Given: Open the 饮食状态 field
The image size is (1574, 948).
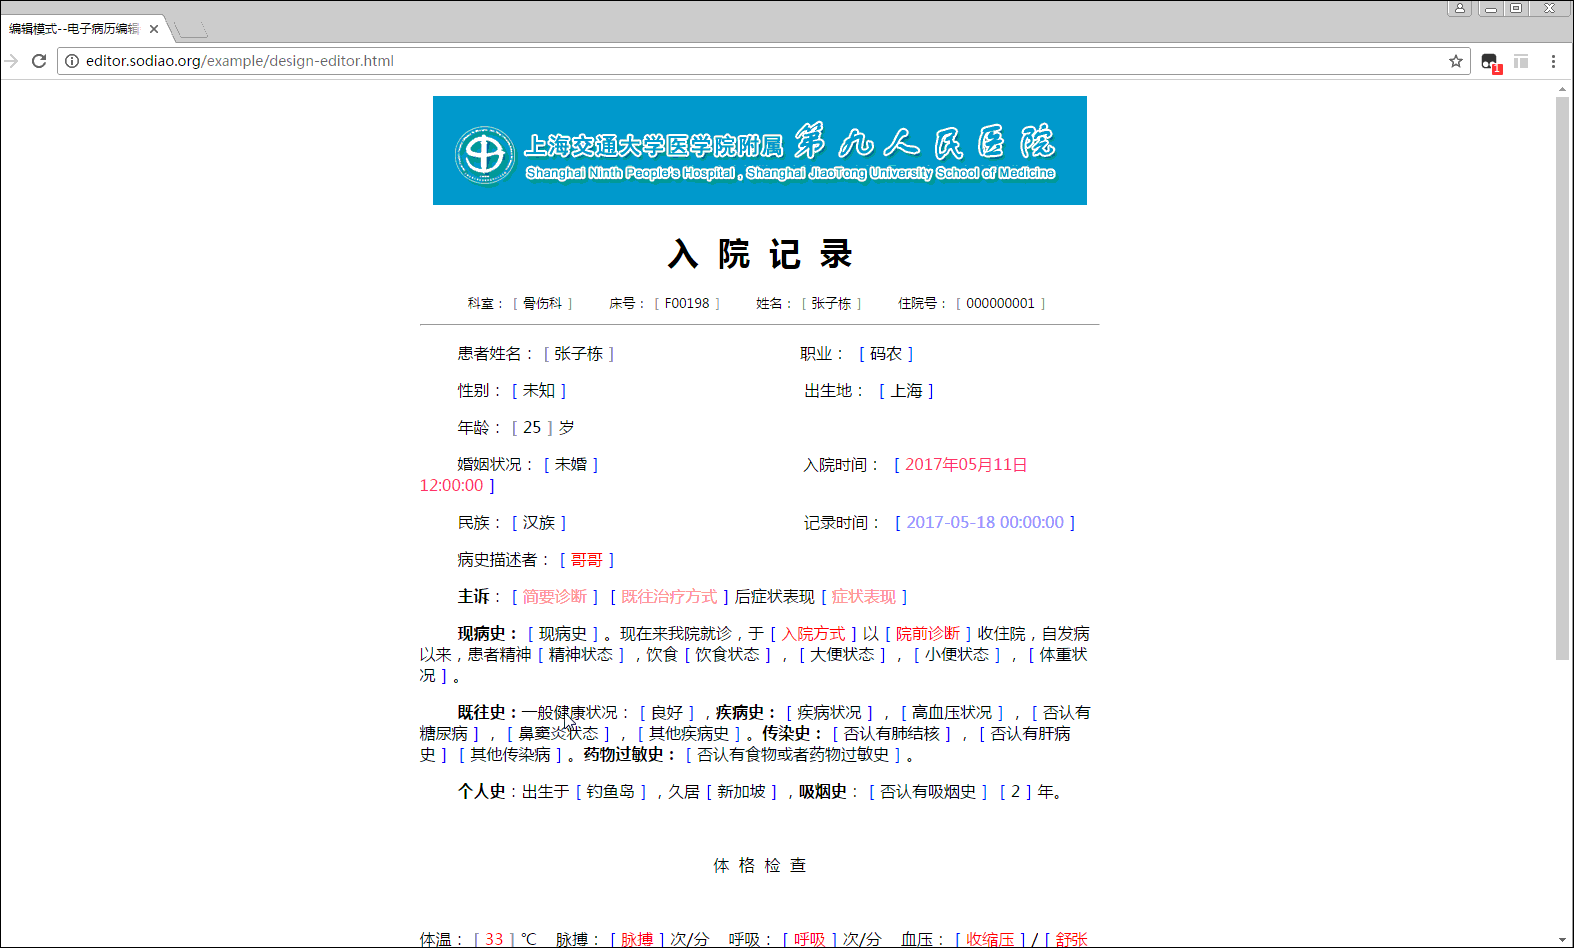Looking at the screenshot, I should [728, 655].
